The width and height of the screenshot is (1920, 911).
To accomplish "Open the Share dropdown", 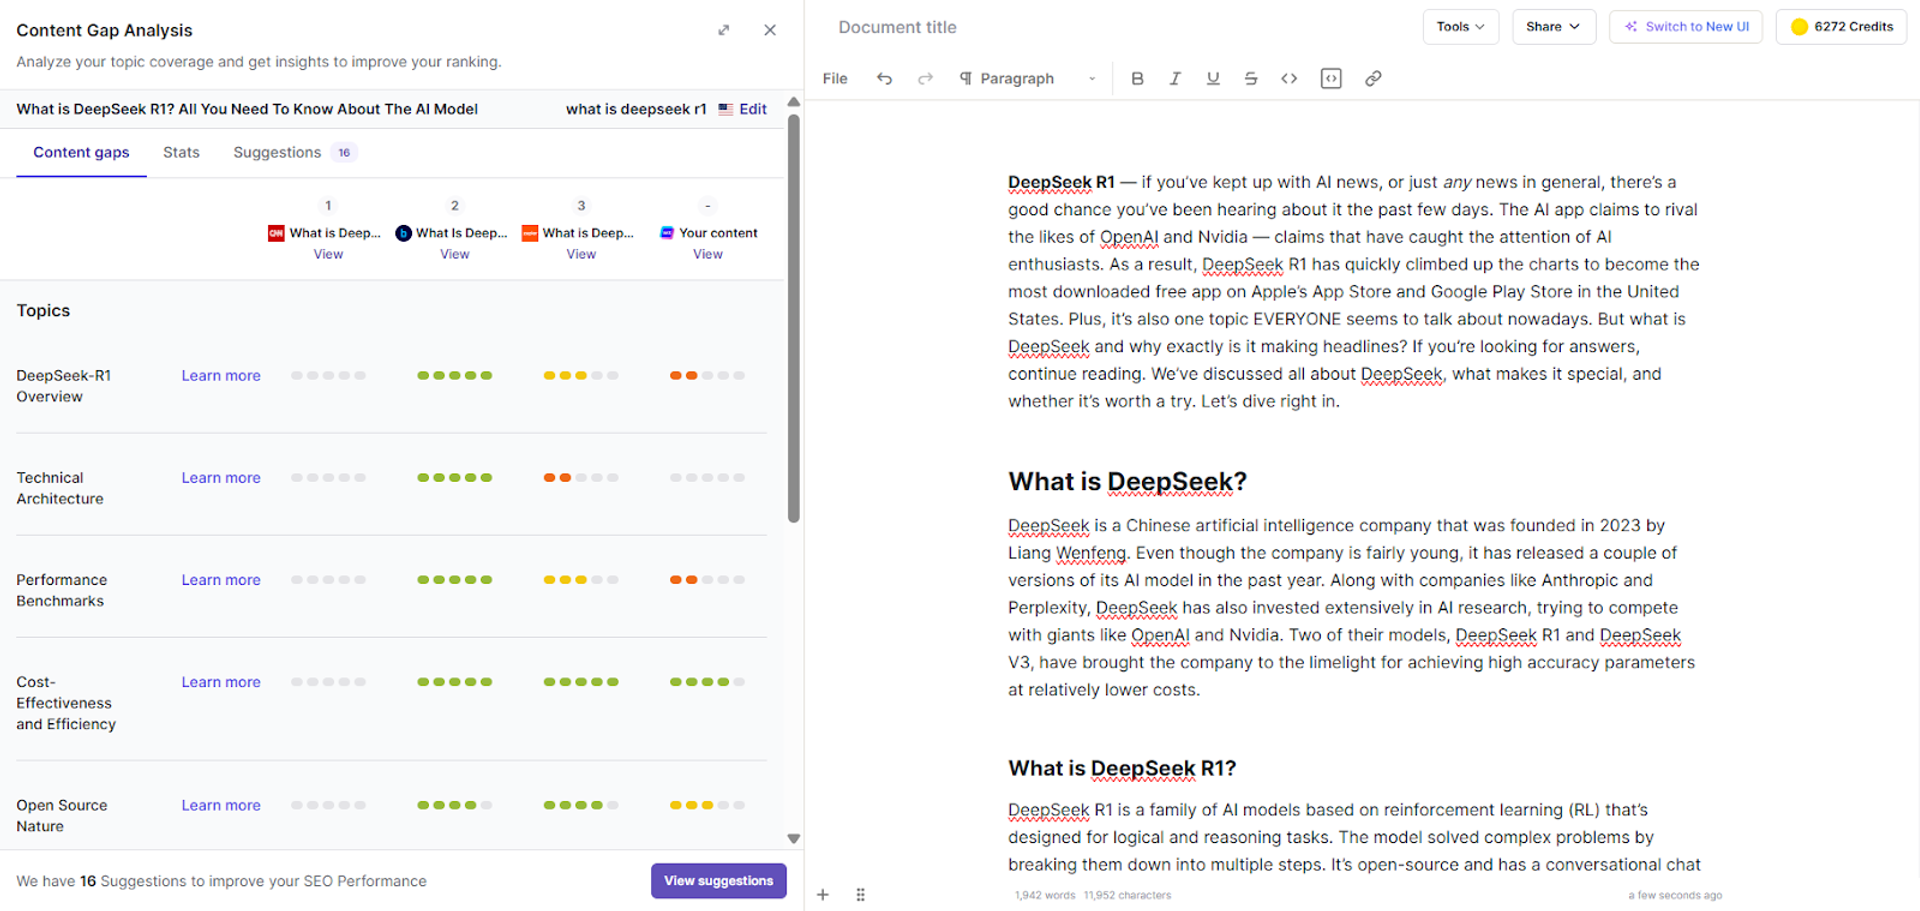I will point(1553,27).
